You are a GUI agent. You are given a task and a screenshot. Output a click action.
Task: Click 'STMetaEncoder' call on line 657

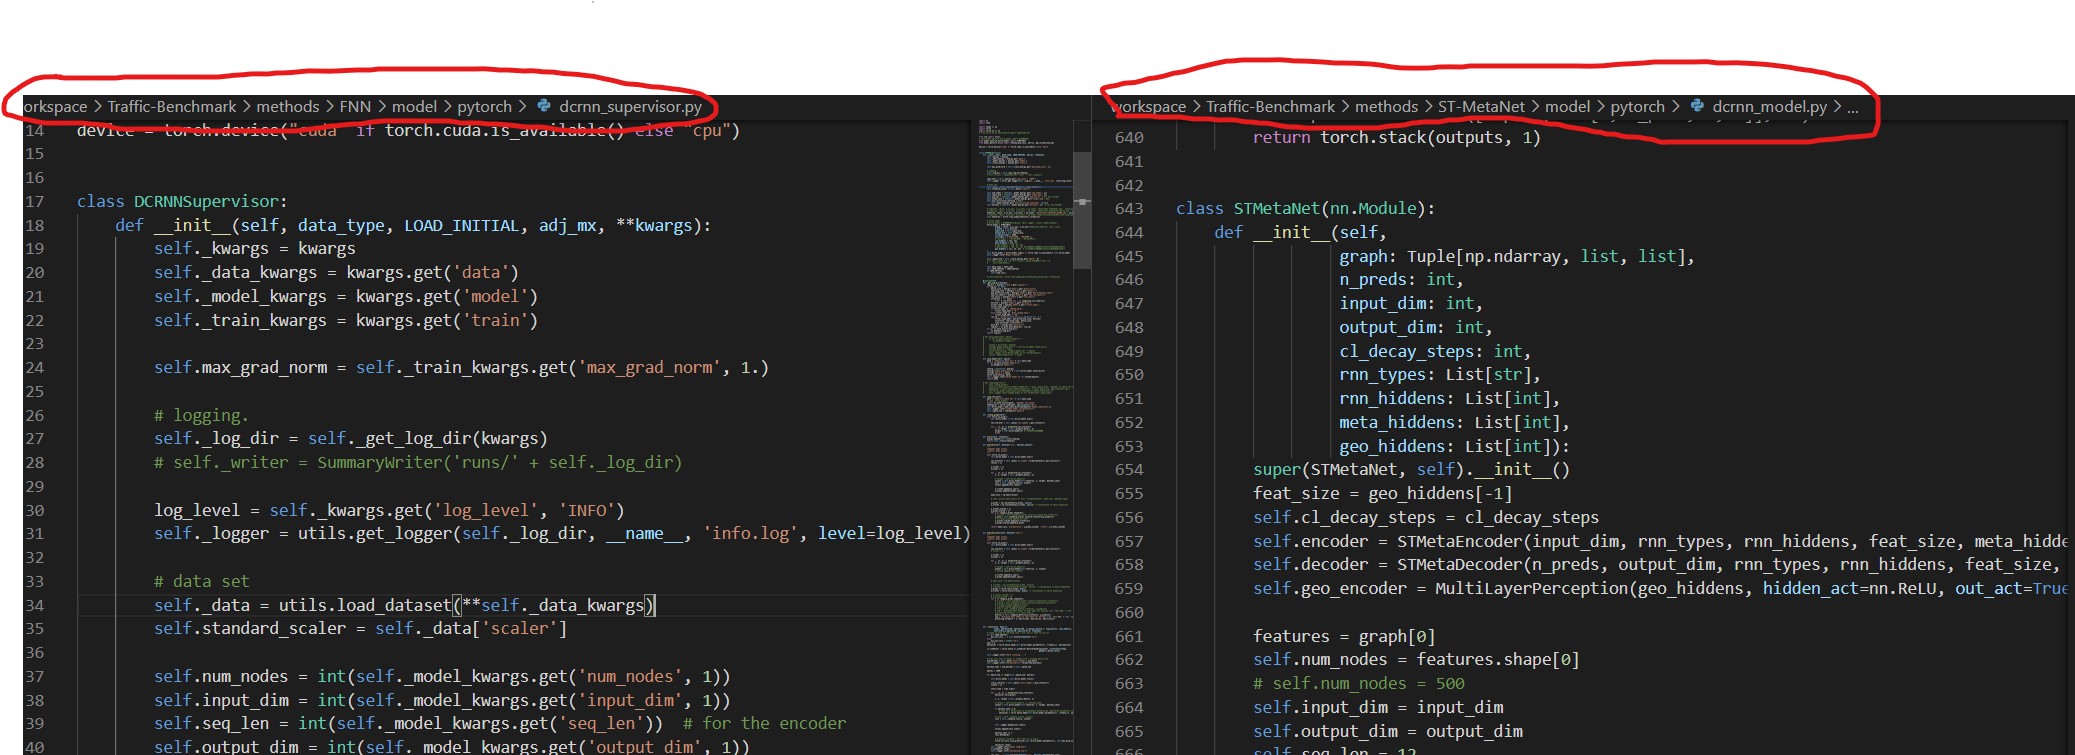click(1459, 541)
